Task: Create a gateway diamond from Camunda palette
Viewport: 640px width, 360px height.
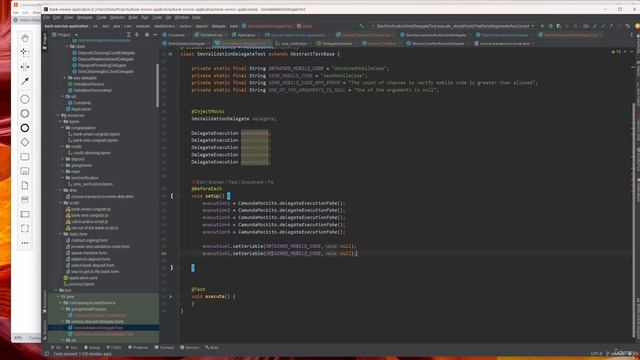Action: pyautogui.click(x=25, y=142)
